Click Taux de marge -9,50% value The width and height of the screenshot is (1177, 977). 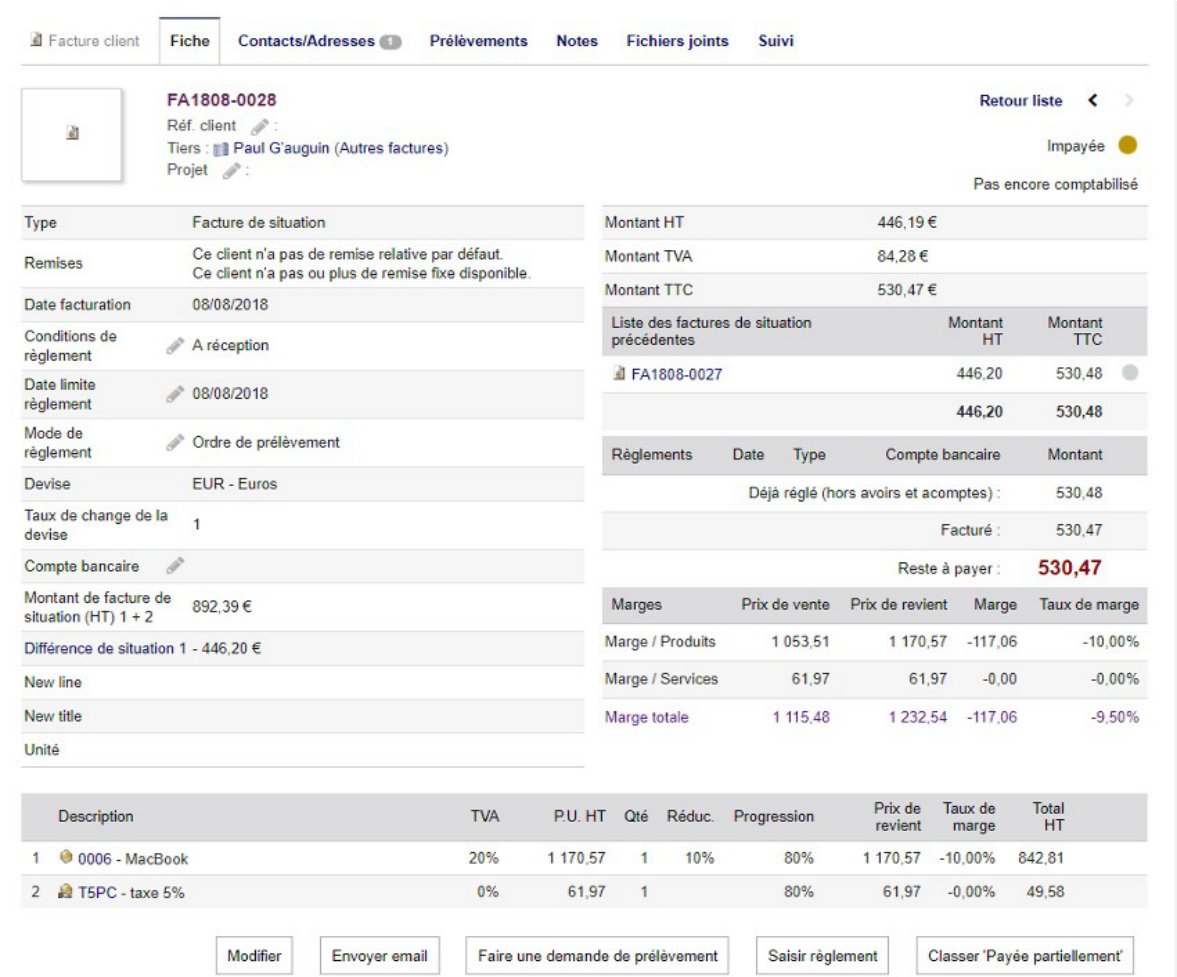click(1115, 717)
